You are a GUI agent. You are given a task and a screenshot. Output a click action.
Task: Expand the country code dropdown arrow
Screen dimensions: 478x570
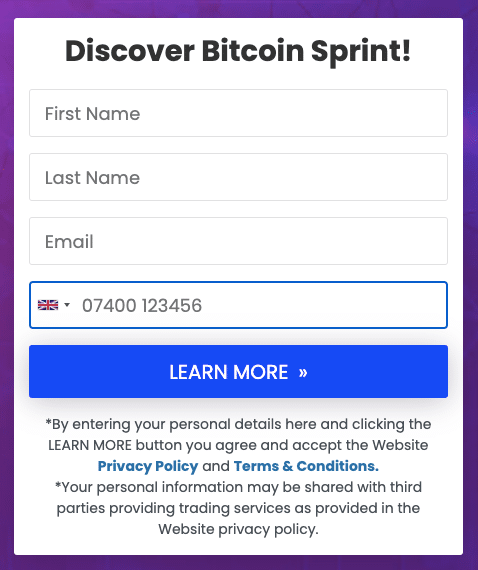click(x=67, y=305)
